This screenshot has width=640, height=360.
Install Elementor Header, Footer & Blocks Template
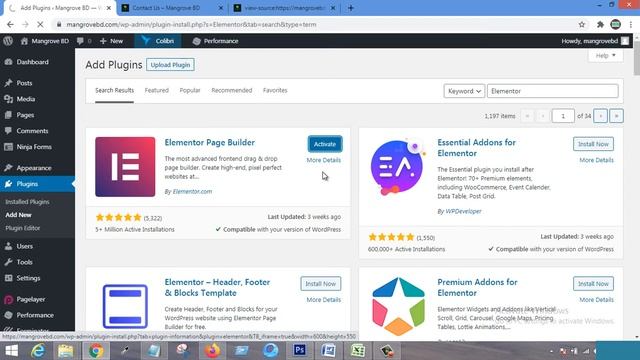tap(320, 284)
